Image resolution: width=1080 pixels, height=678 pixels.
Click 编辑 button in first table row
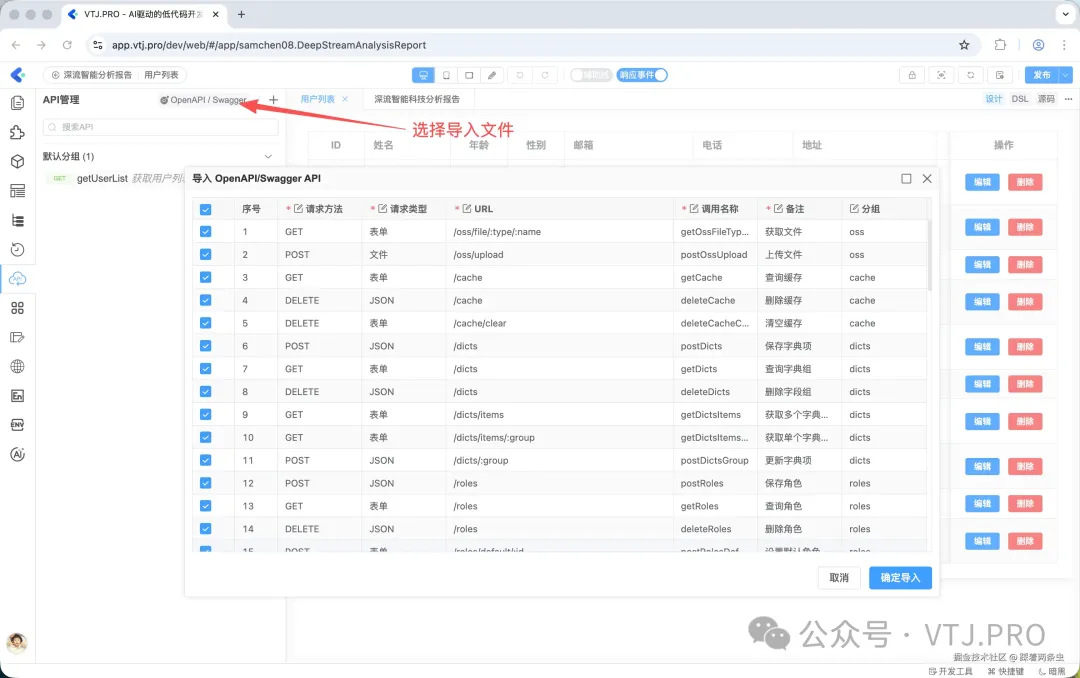click(x=982, y=182)
